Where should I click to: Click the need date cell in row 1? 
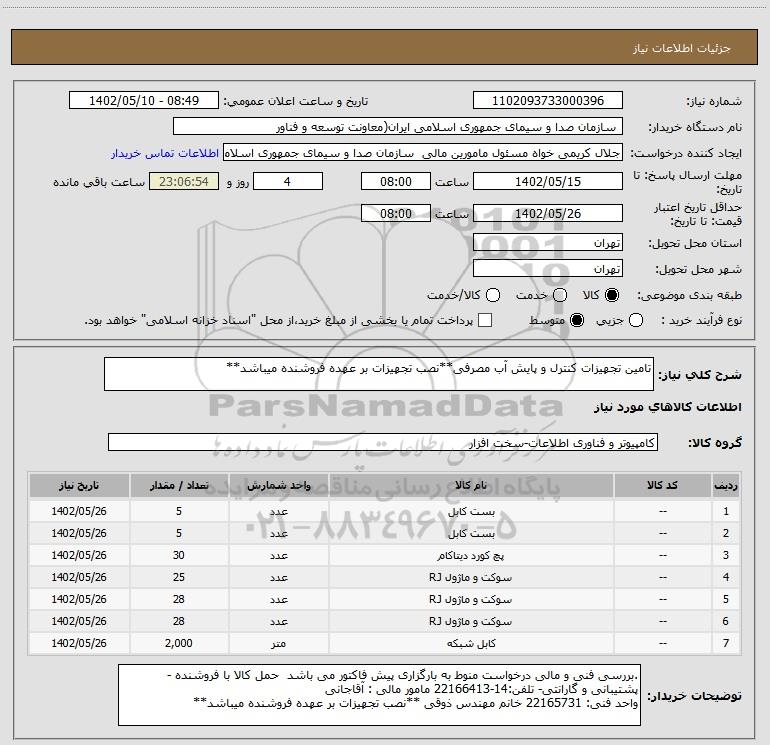79,512
